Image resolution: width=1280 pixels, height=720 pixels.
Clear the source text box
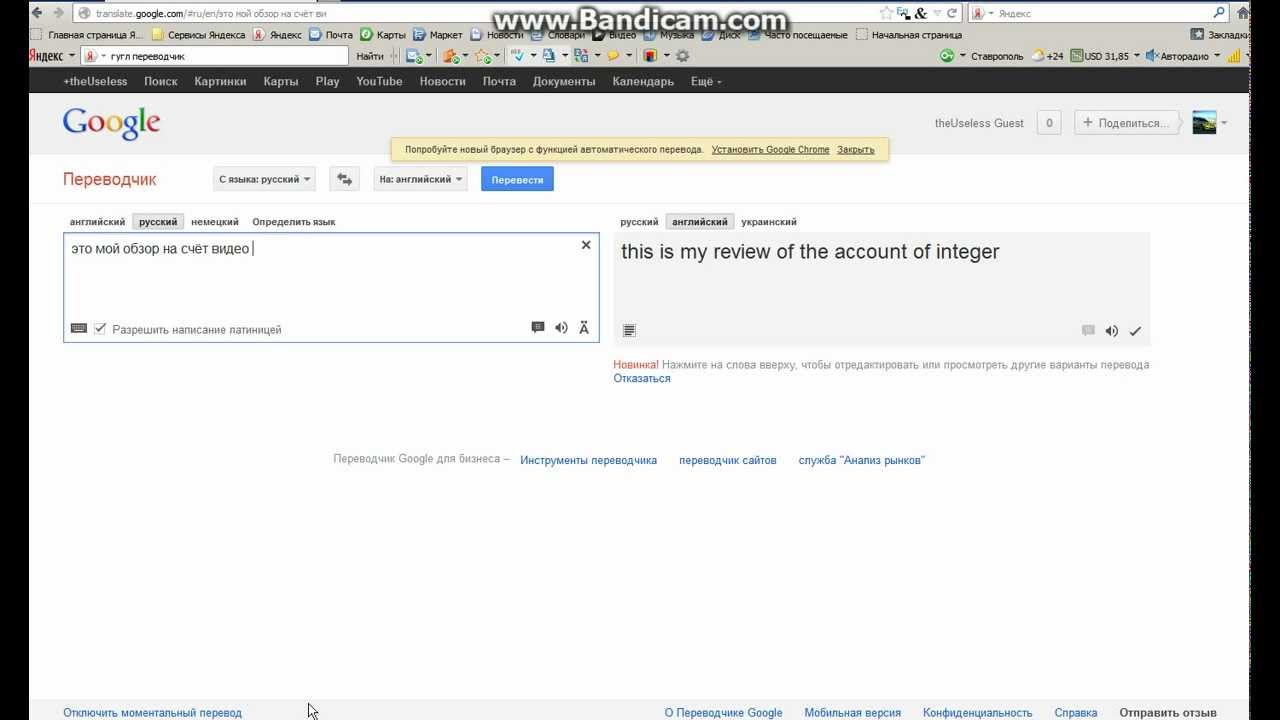(586, 245)
